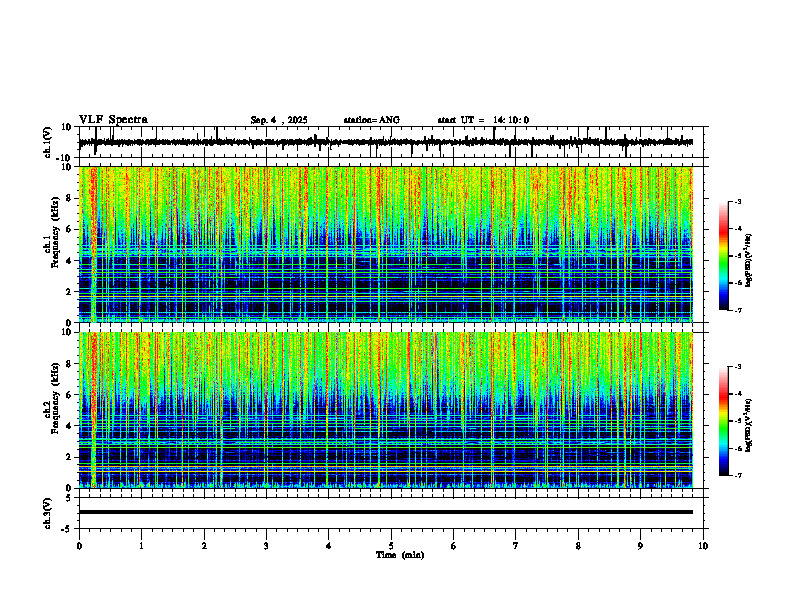Click the "ch.3(V)" axis label
The image size is (792, 612).
point(48,513)
